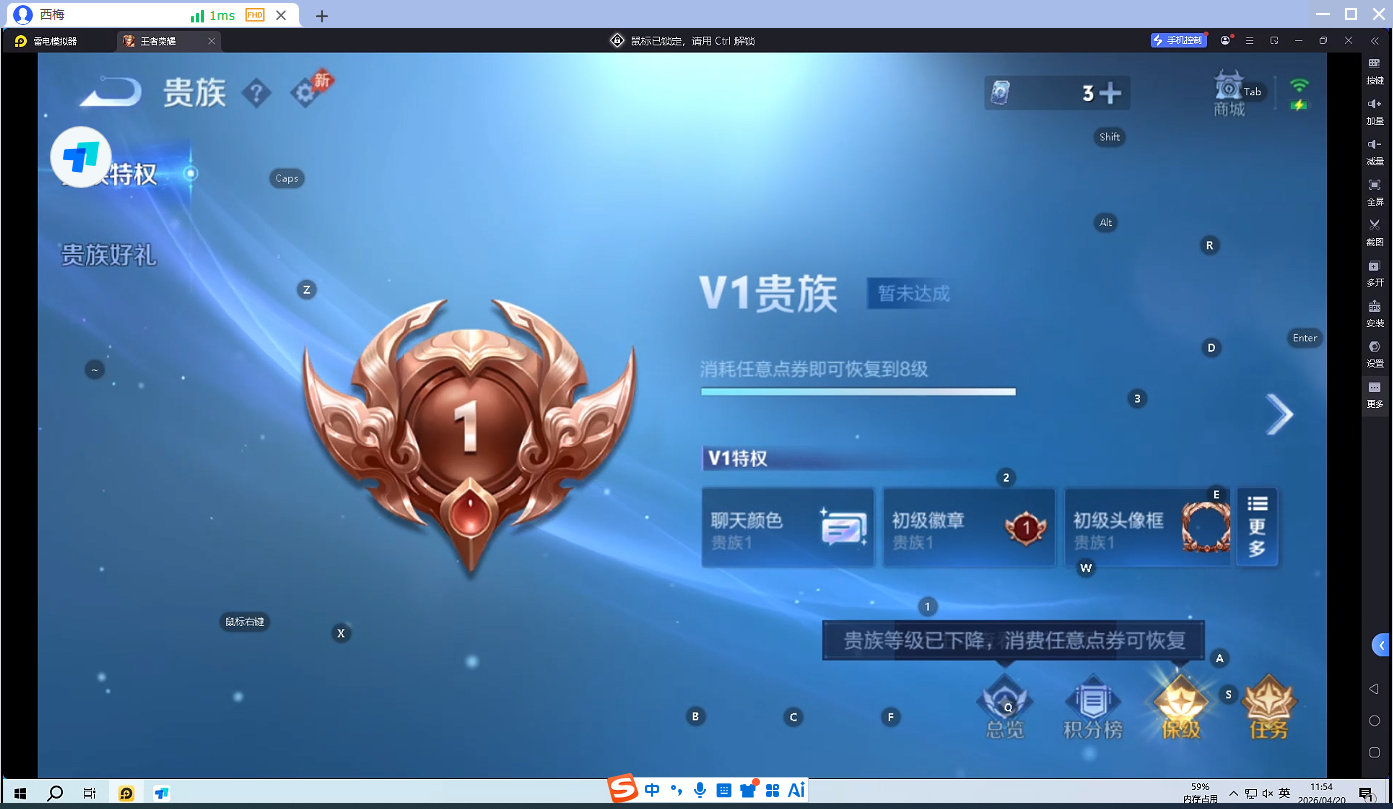Image resolution: width=1393 pixels, height=809 pixels.
Task: Click the Android home circle button
Action: coord(1374,720)
